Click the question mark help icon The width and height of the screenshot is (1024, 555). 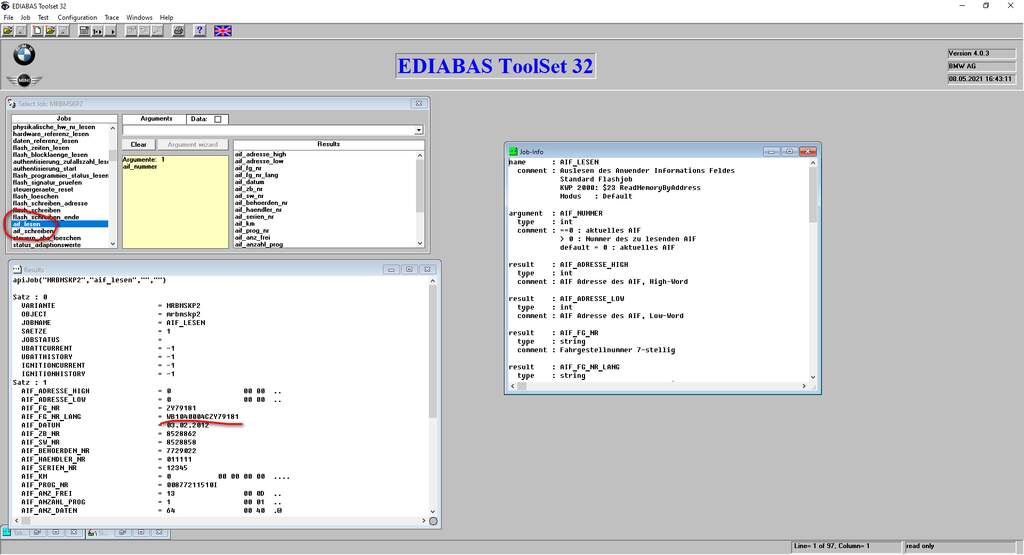(199, 31)
